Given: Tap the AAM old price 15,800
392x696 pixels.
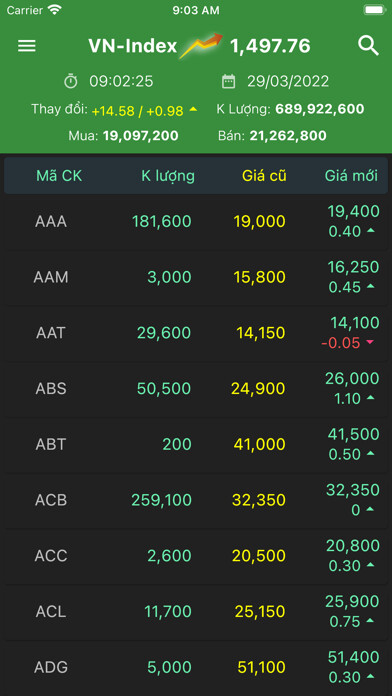Looking at the screenshot, I should point(260,277).
